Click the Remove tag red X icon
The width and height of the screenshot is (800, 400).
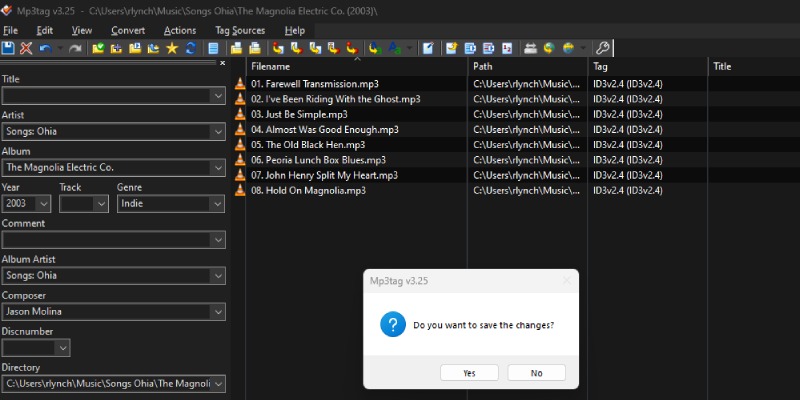click(x=26, y=48)
